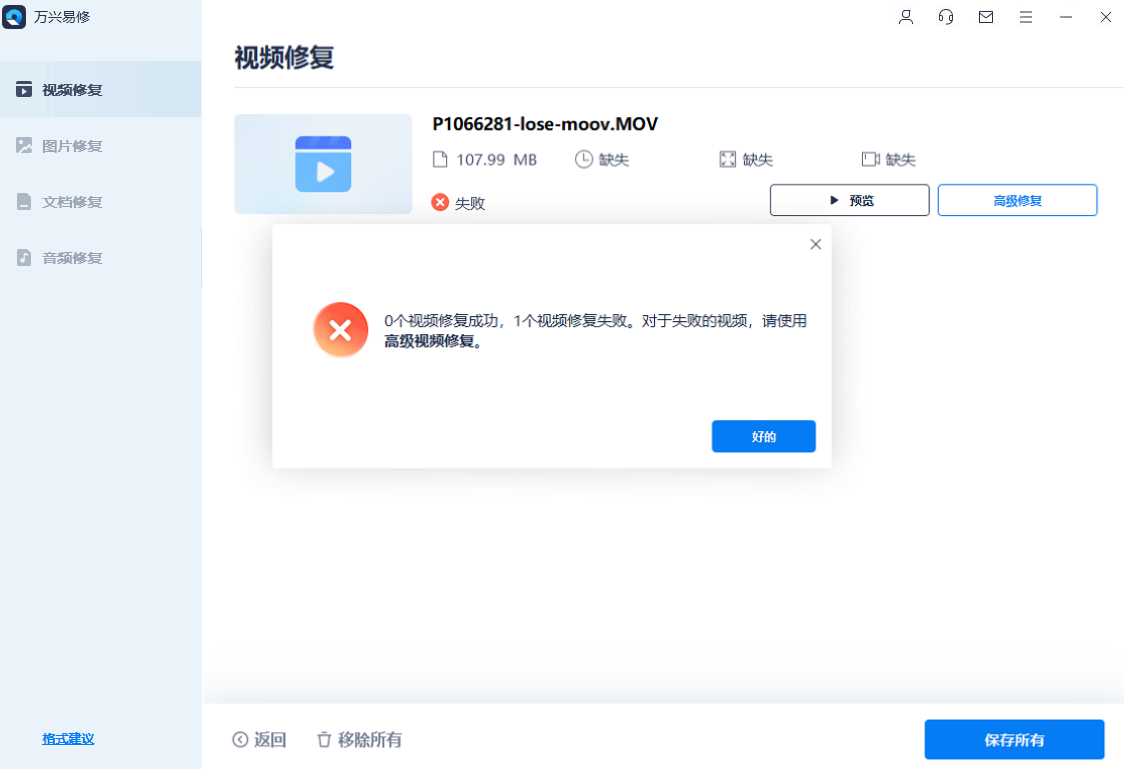The image size is (1124, 769).
Task: Open the hamburger menu at top right
Action: tap(1026, 17)
